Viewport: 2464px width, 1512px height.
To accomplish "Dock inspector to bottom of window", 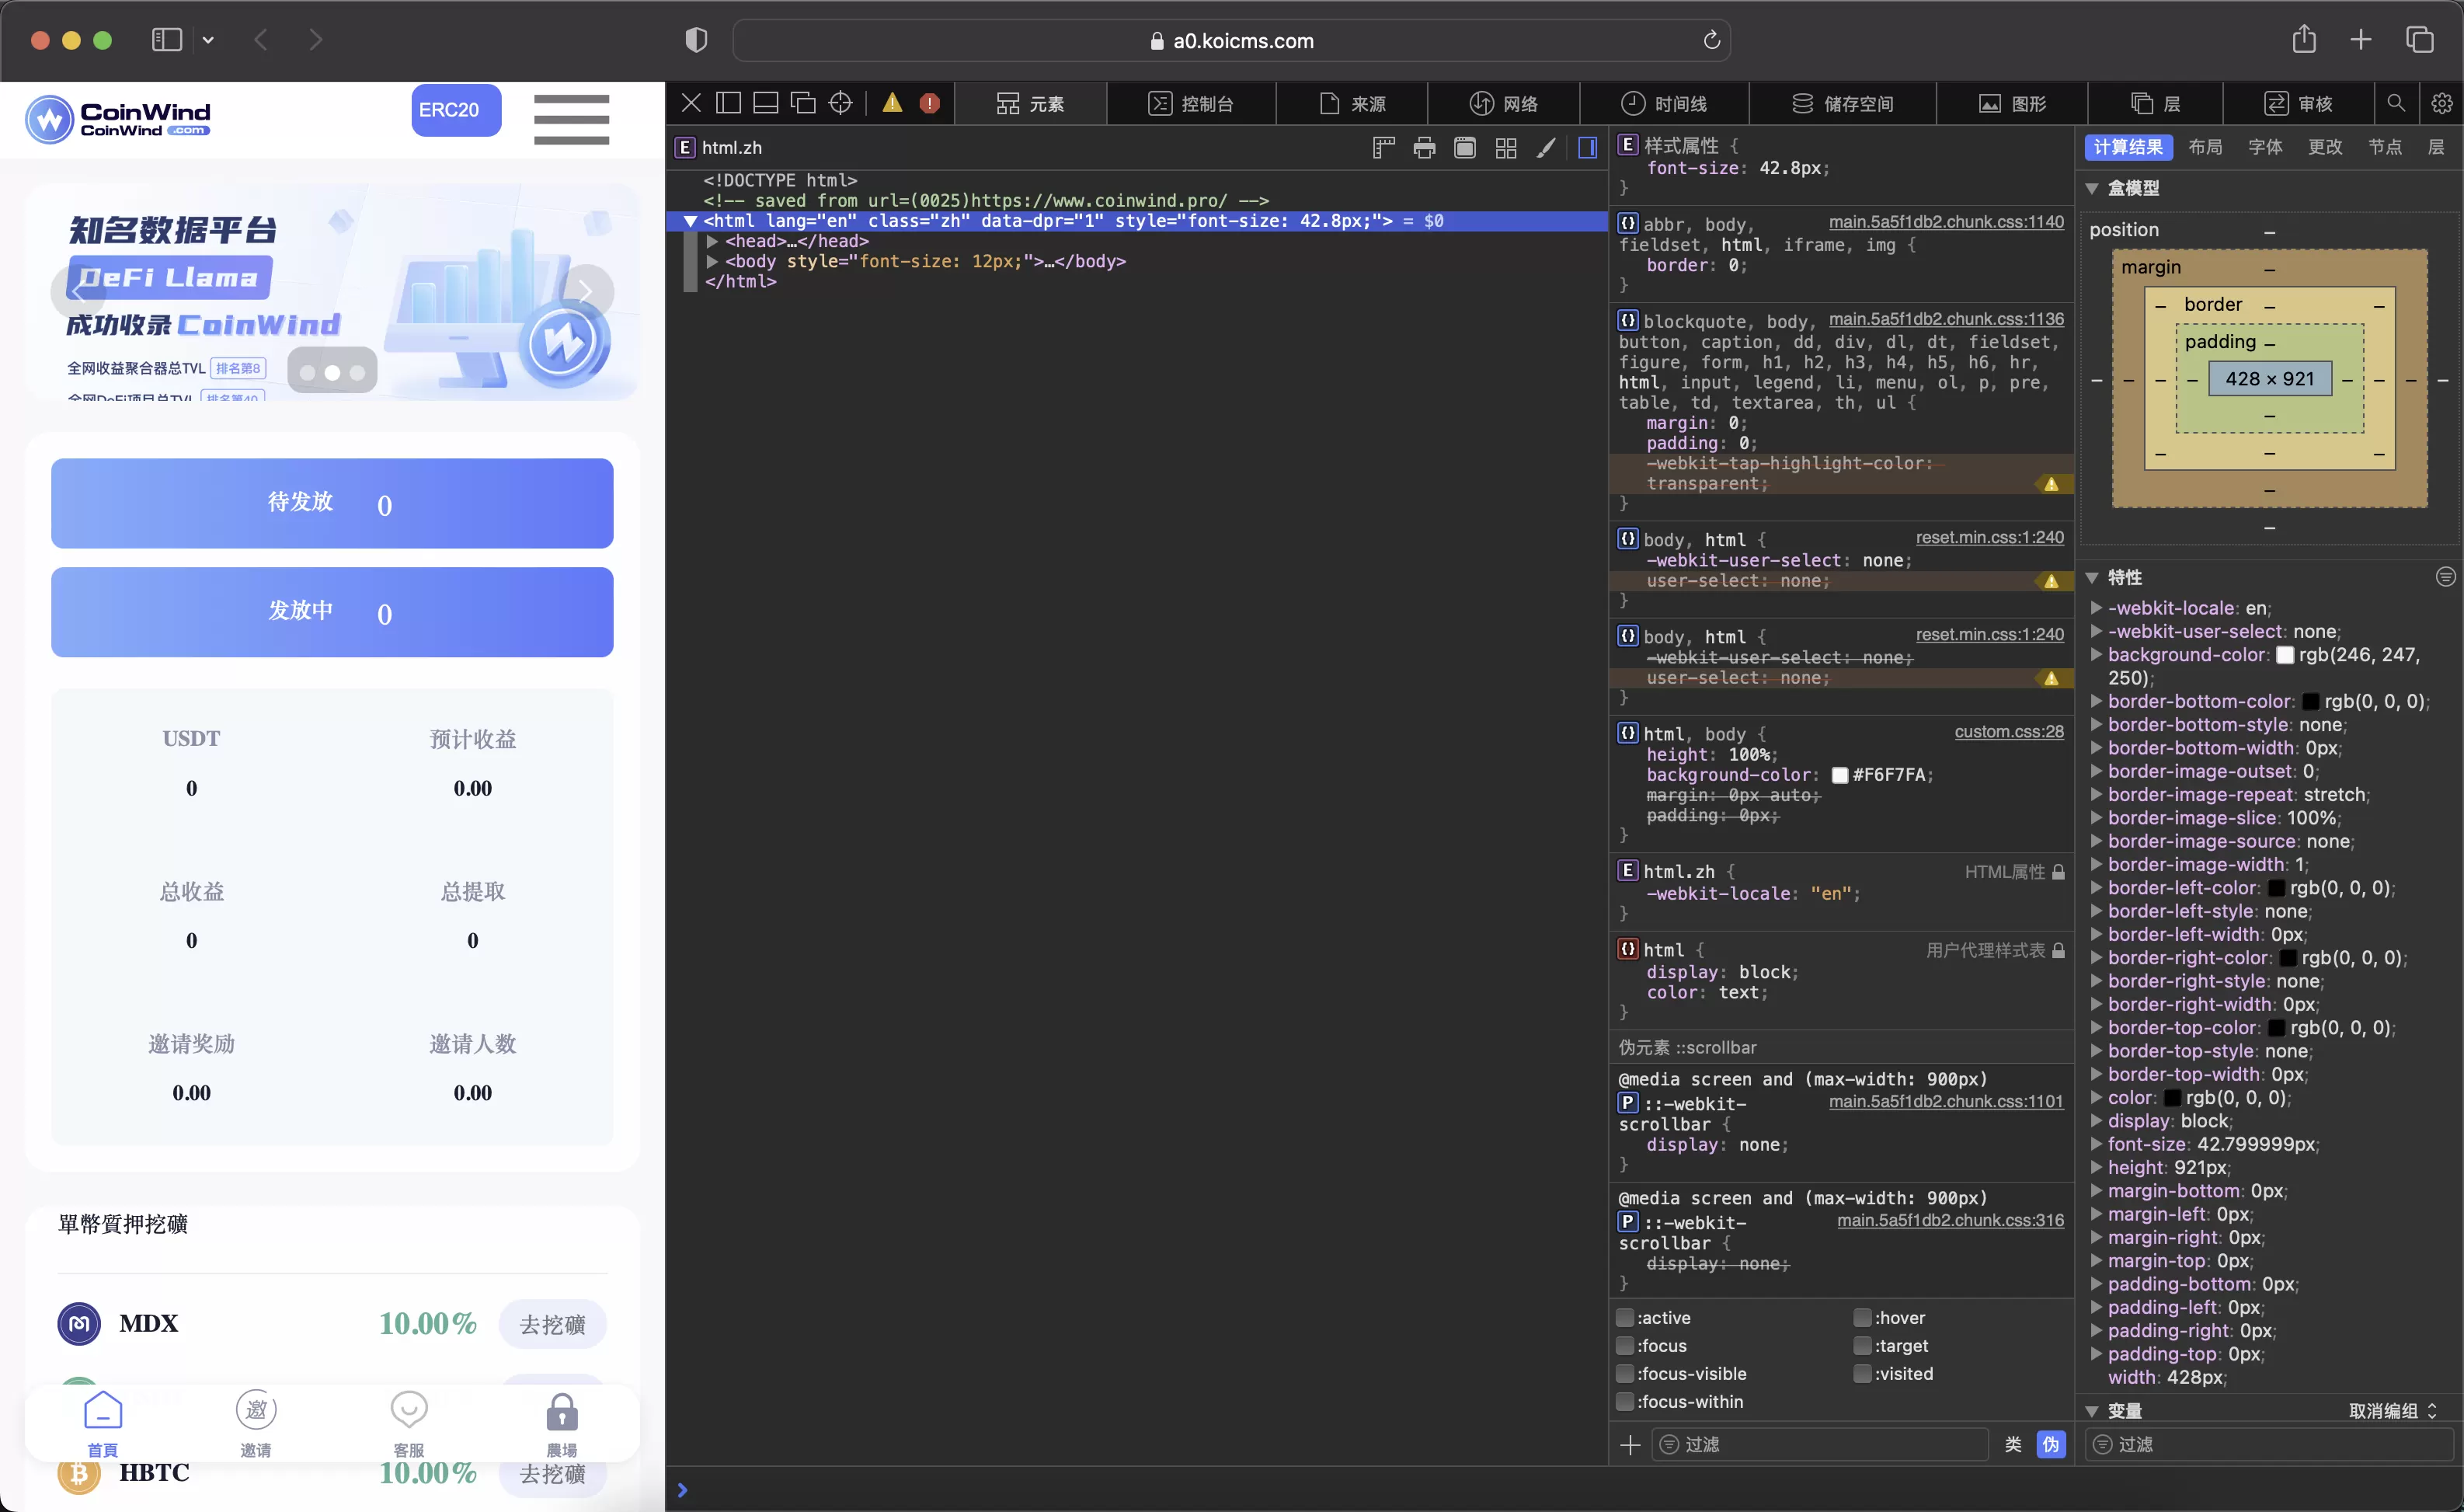I will click(x=766, y=103).
